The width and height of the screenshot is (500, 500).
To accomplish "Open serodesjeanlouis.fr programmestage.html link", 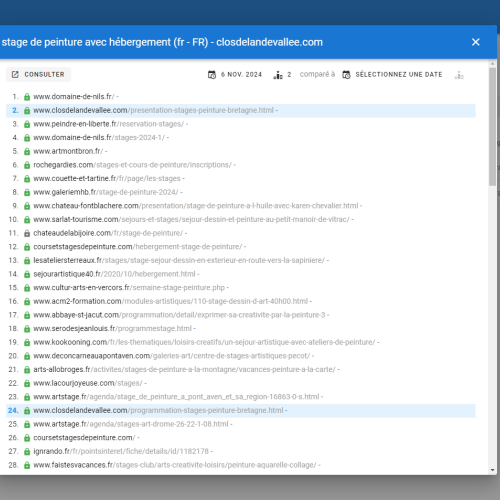I will (113, 329).
